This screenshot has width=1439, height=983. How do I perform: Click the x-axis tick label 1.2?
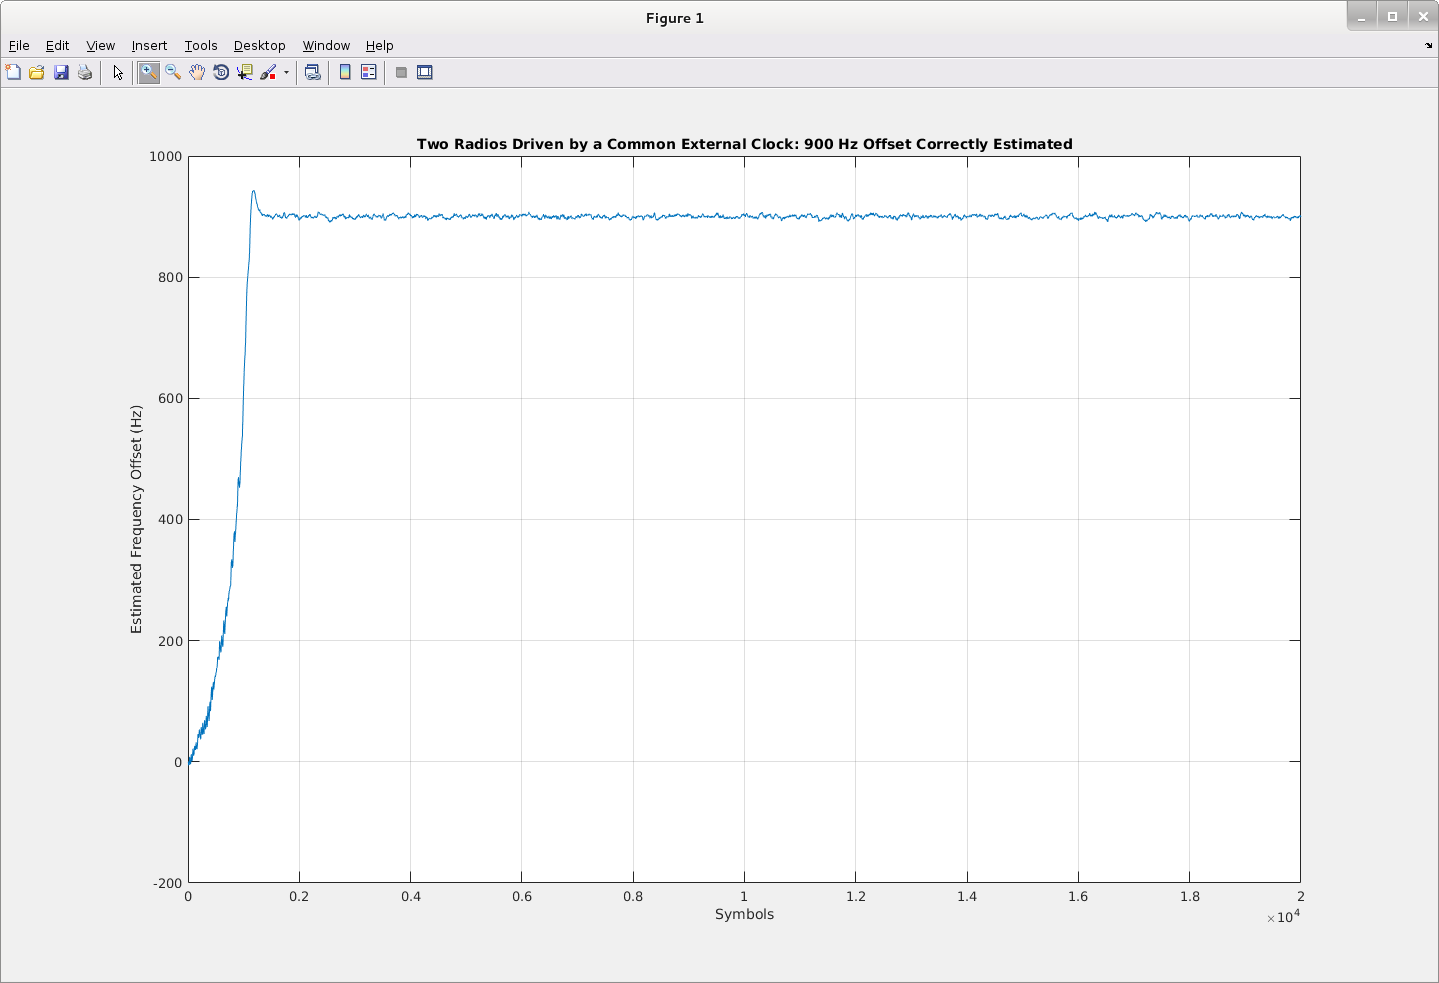(855, 896)
